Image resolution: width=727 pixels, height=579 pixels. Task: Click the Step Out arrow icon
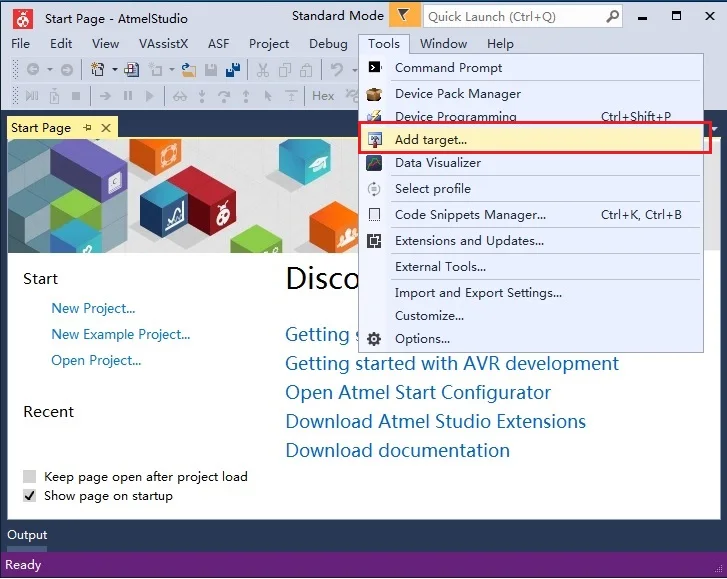tap(246, 96)
